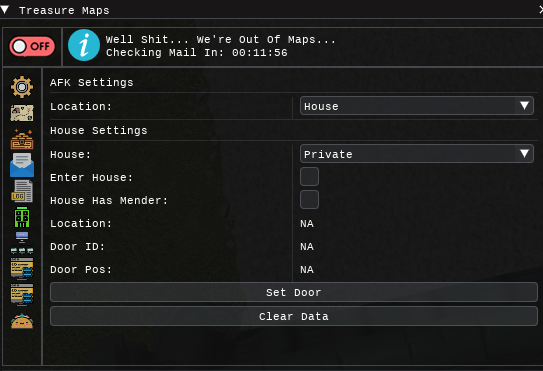Click the Clear Data button
The image size is (543, 371).
pyautogui.click(x=294, y=316)
